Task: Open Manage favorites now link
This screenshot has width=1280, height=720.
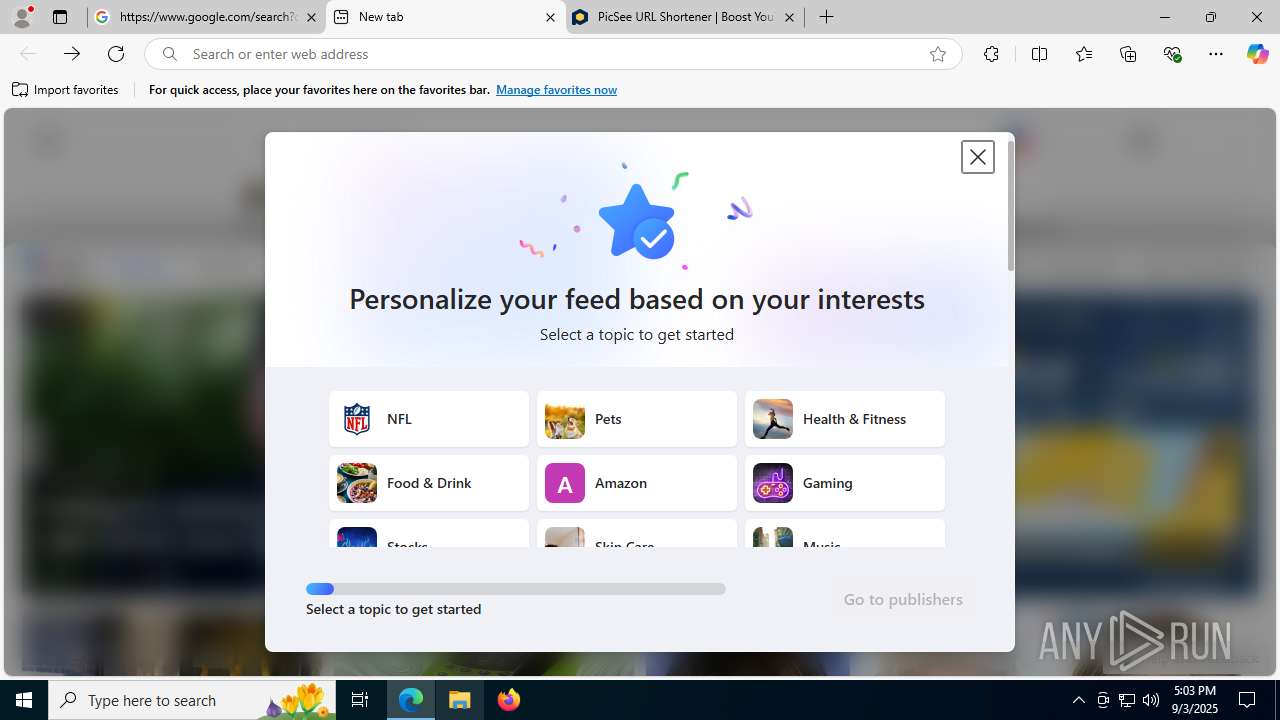Action: point(556,90)
